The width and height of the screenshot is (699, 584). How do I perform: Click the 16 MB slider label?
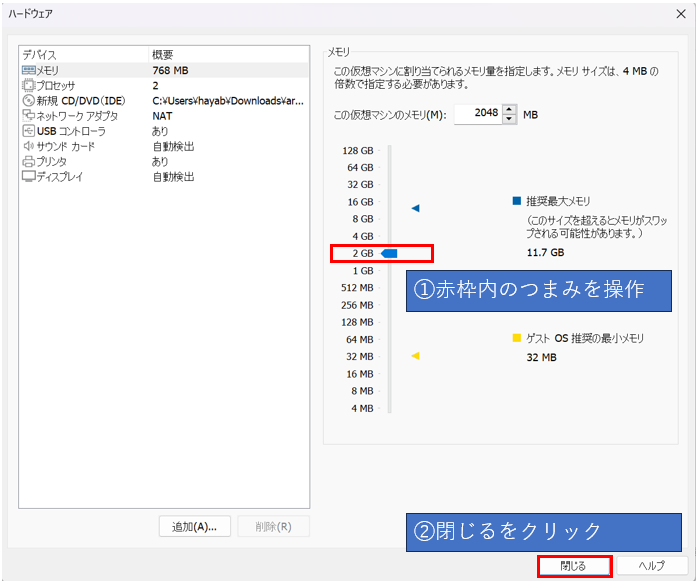(360, 374)
